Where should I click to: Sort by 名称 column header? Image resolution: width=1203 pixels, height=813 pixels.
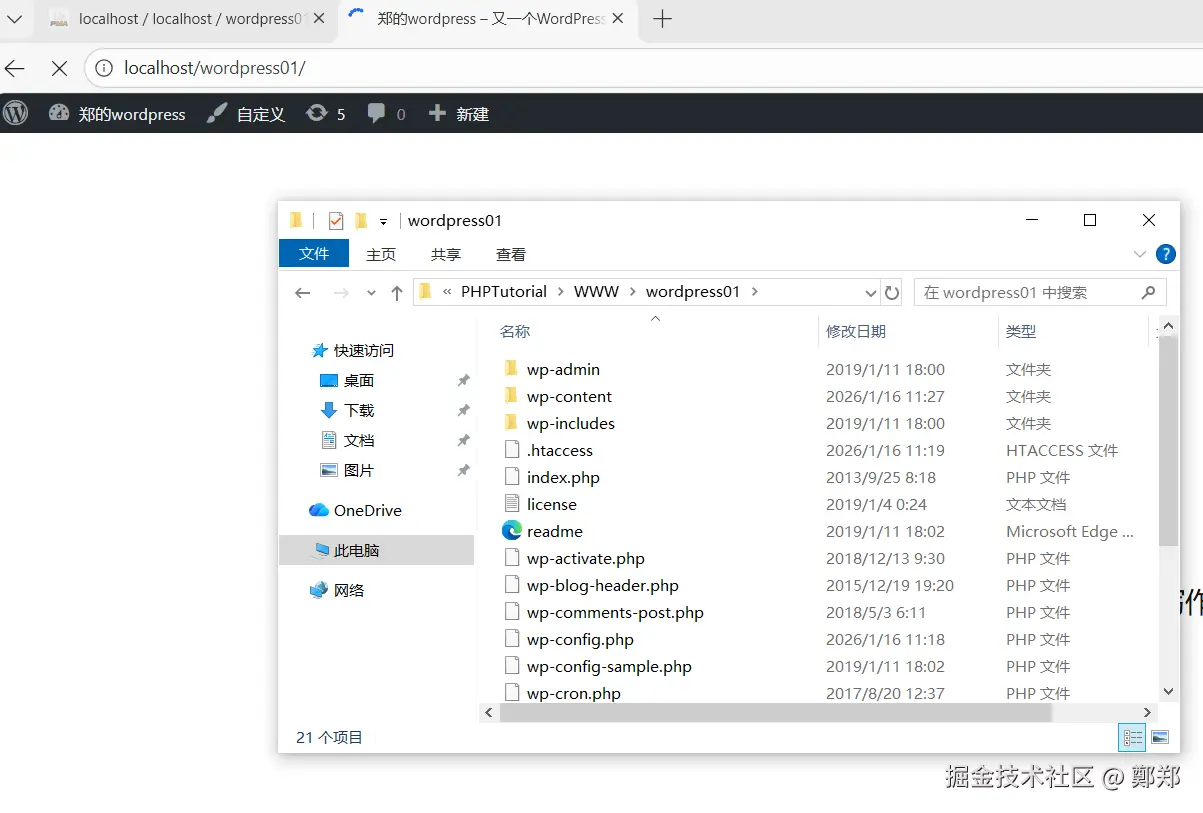pyautogui.click(x=515, y=331)
